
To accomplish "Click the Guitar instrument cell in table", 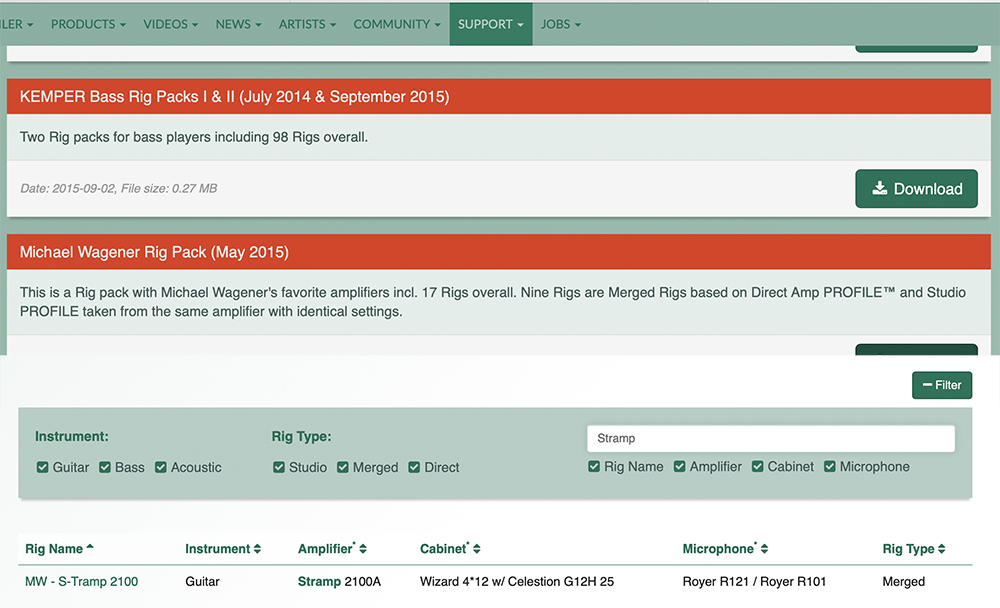I will (x=202, y=582).
